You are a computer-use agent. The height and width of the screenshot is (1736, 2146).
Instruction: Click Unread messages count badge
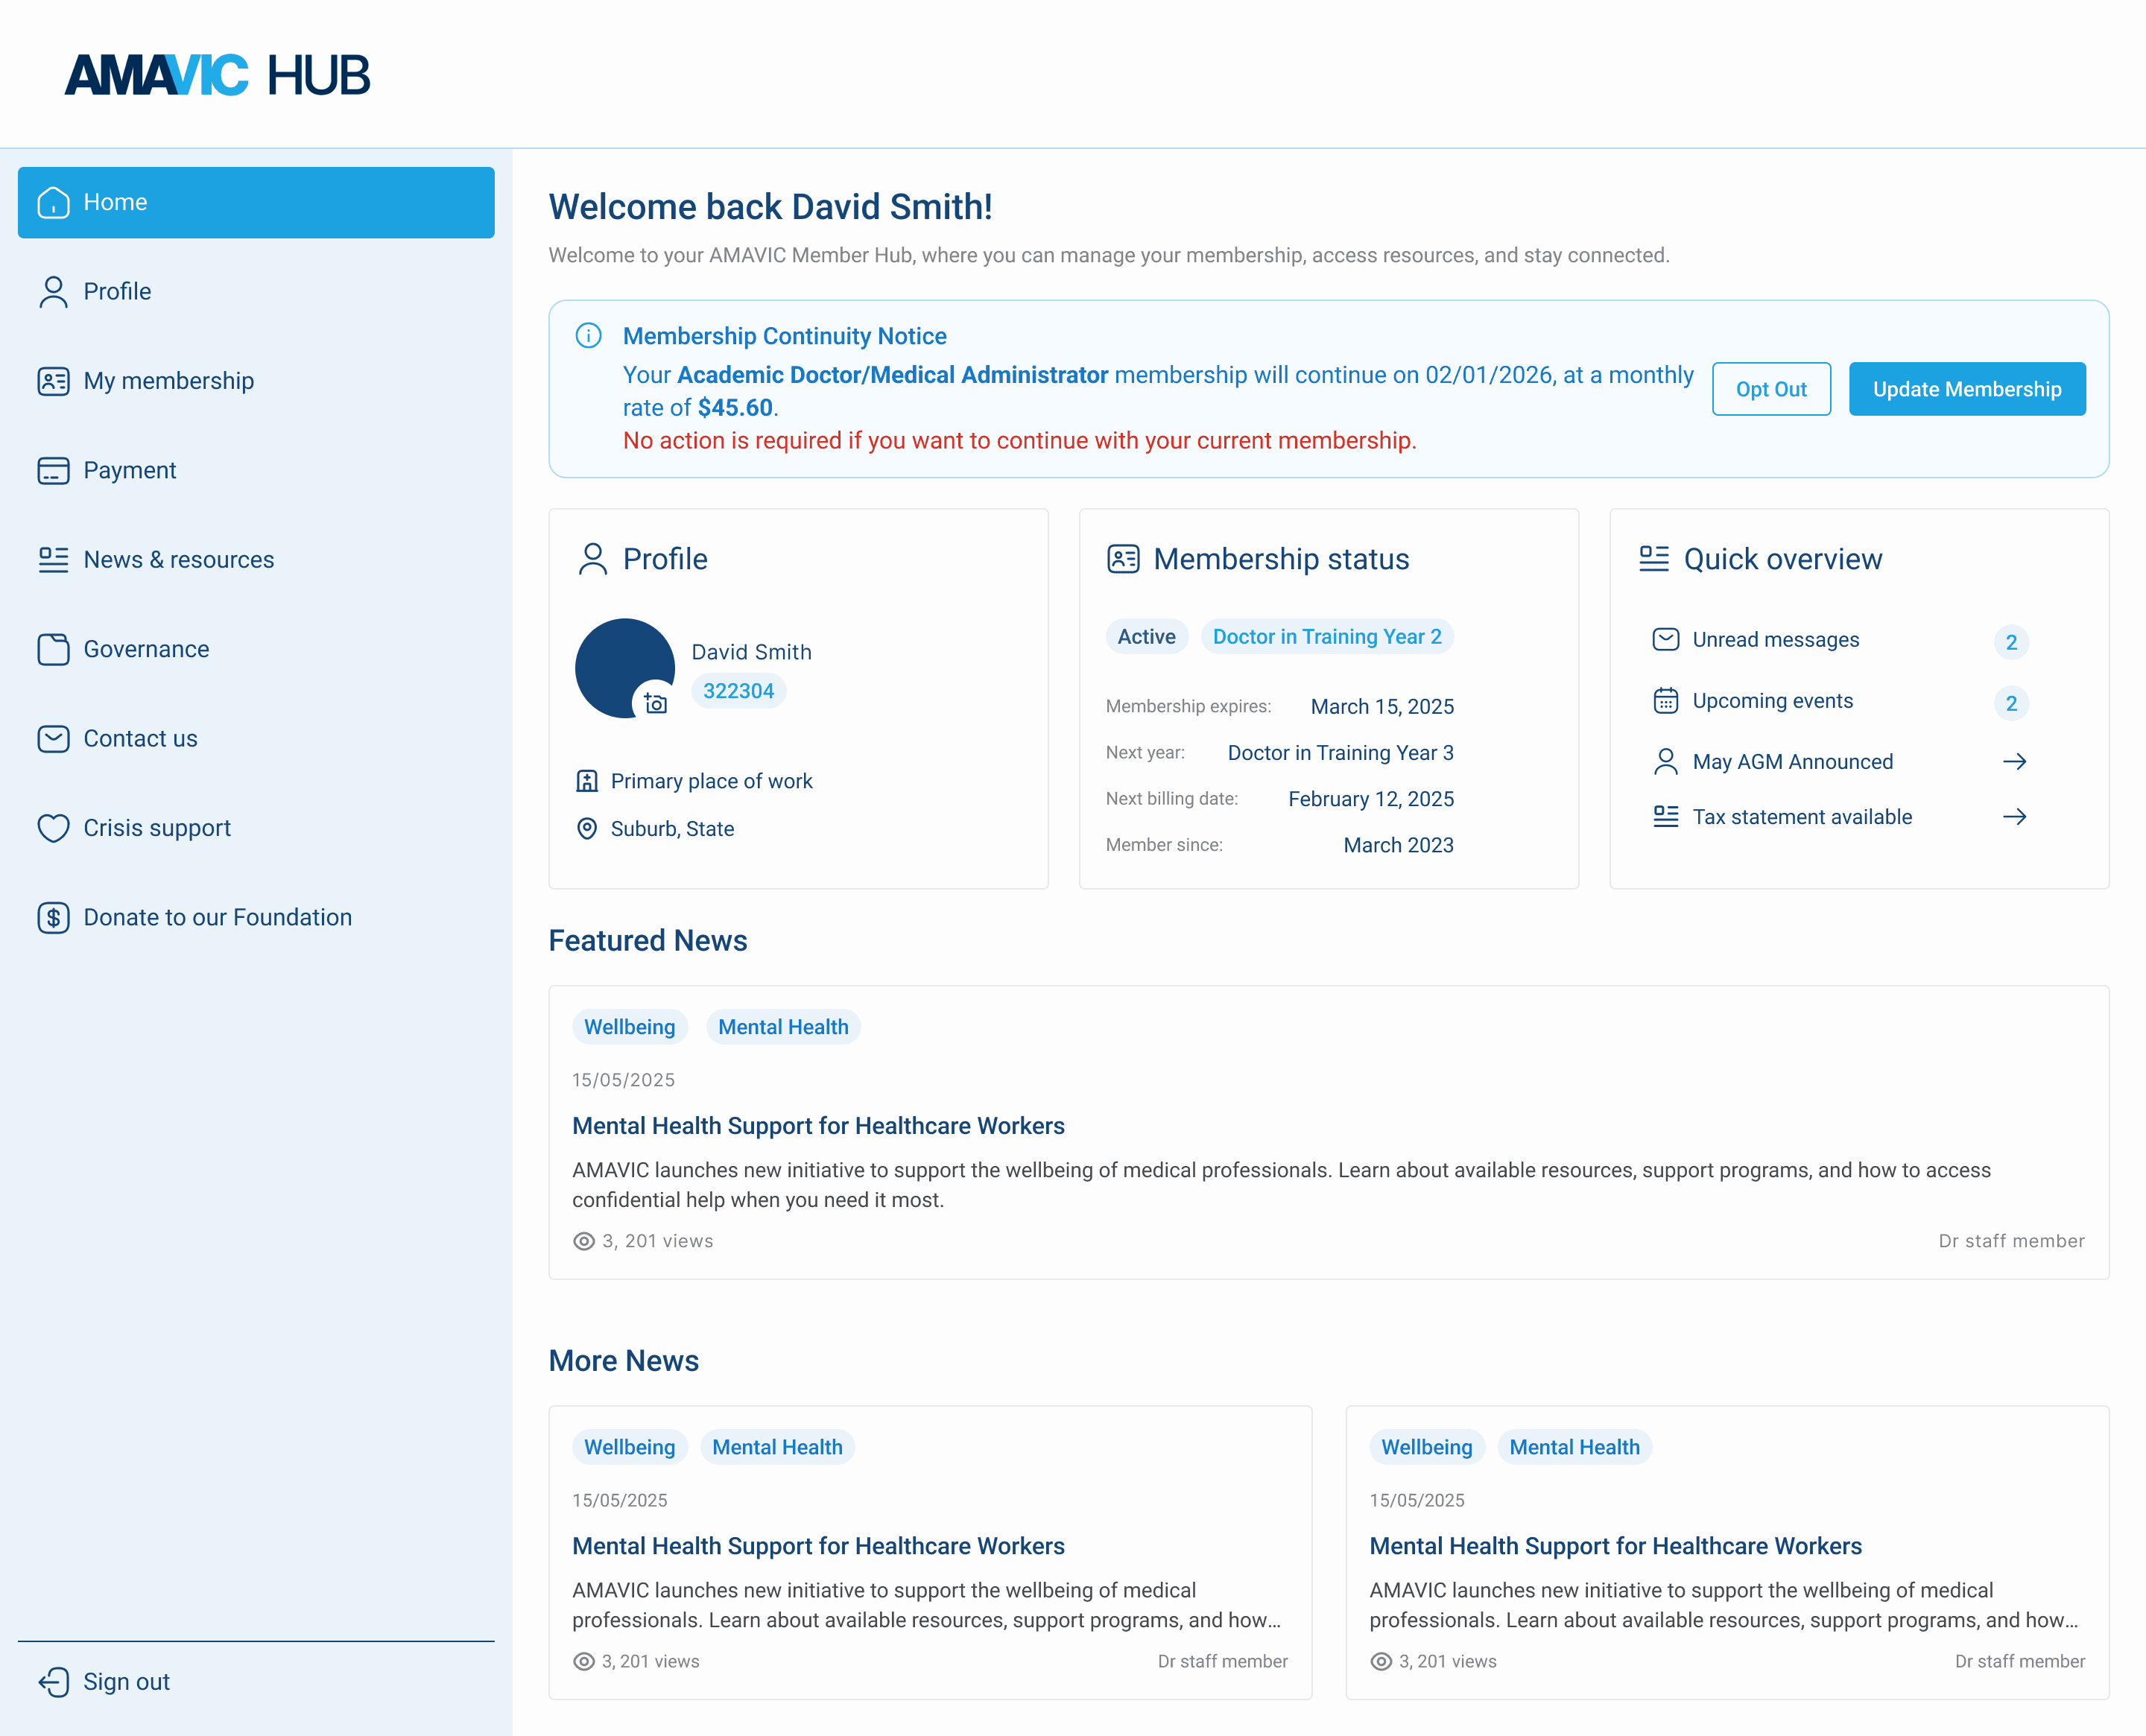click(x=2011, y=642)
